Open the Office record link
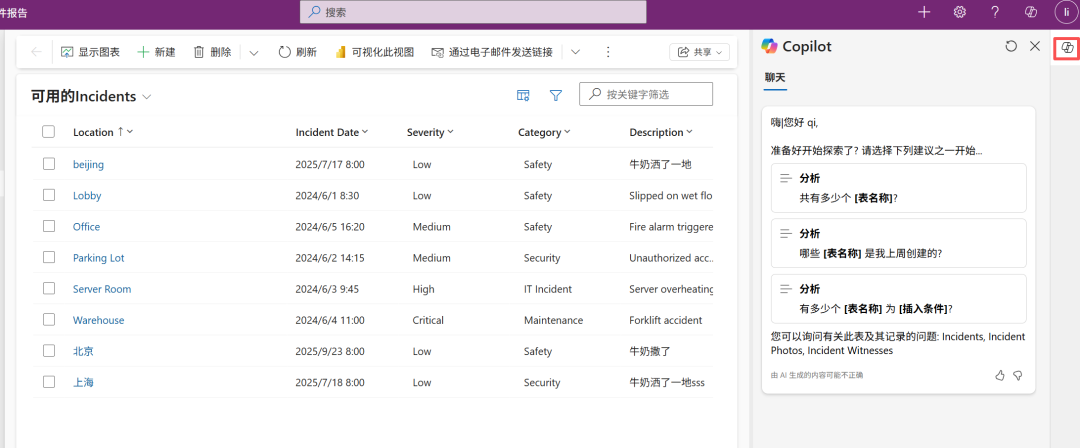1080x448 pixels. (x=86, y=227)
